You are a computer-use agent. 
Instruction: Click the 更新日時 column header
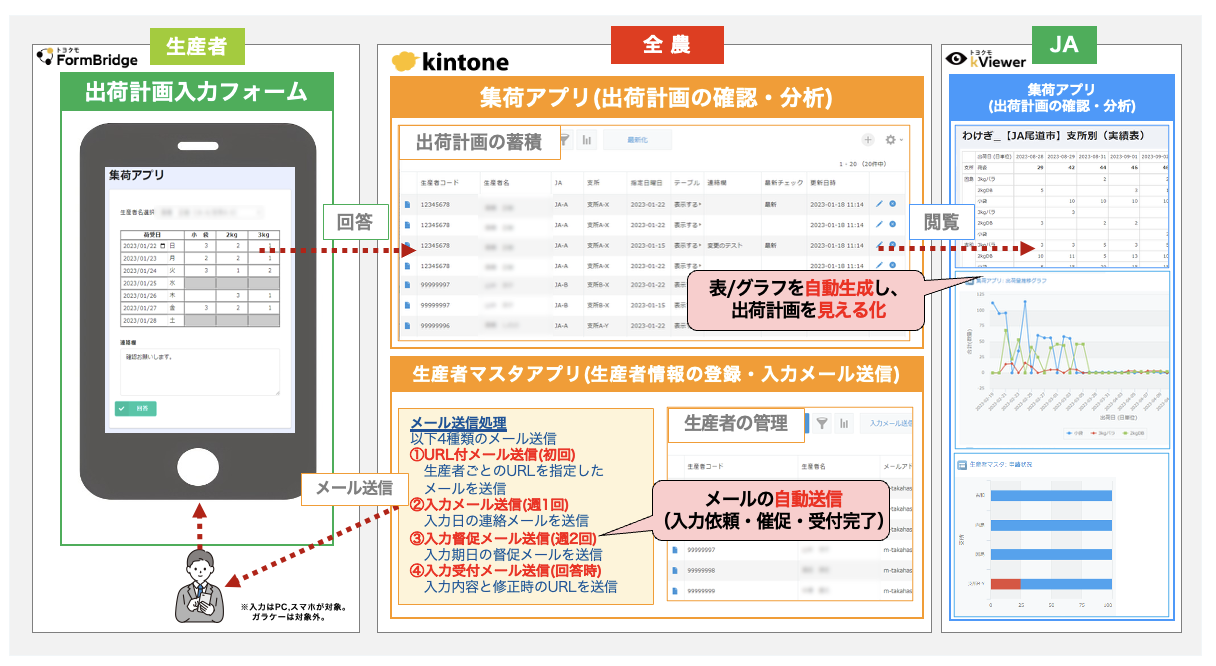822,183
